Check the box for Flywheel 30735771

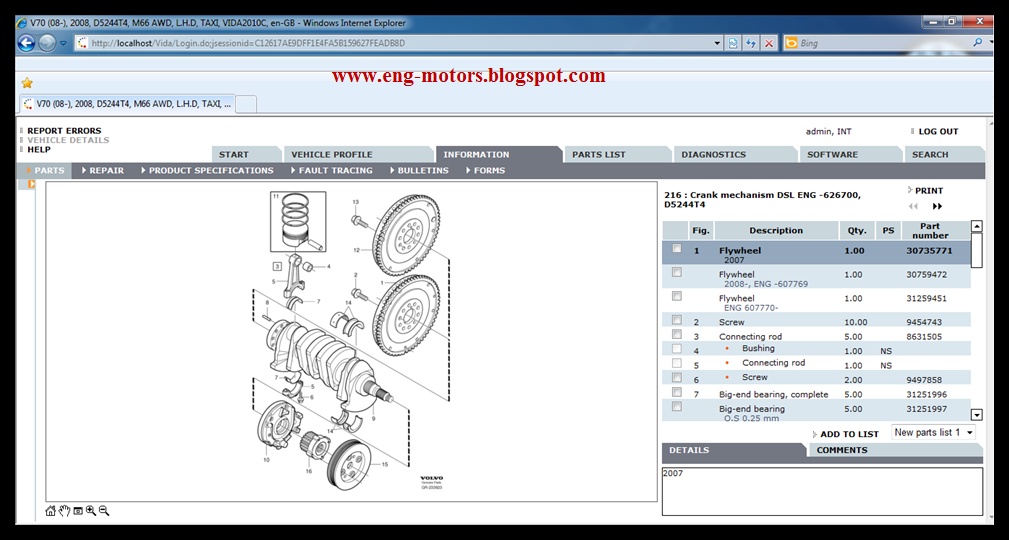(x=676, y=248)
